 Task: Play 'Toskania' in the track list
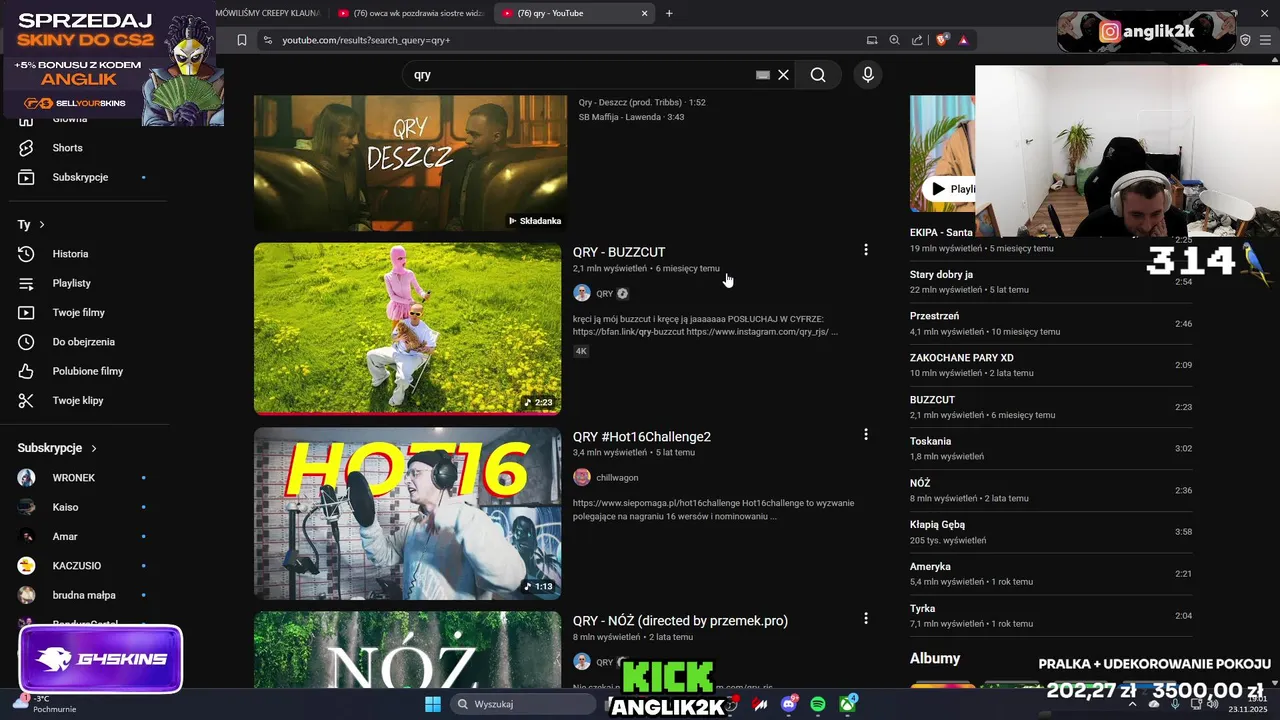pos(1051,448)
